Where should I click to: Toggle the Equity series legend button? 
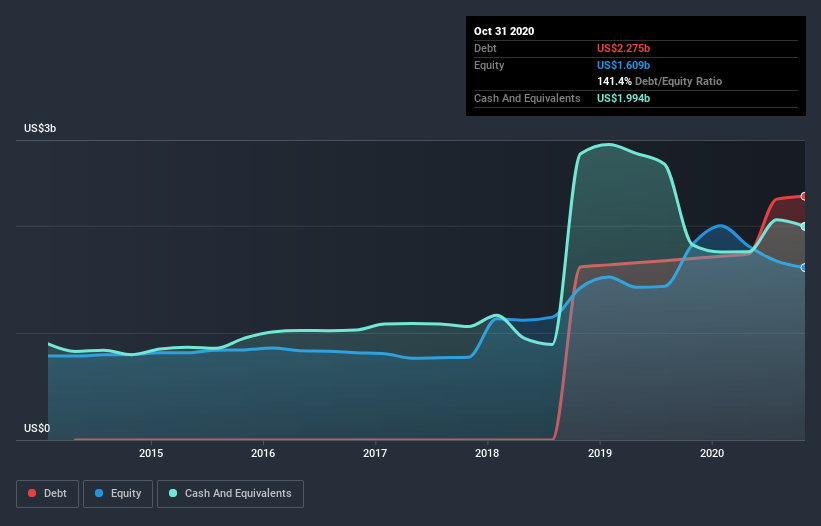118,494
